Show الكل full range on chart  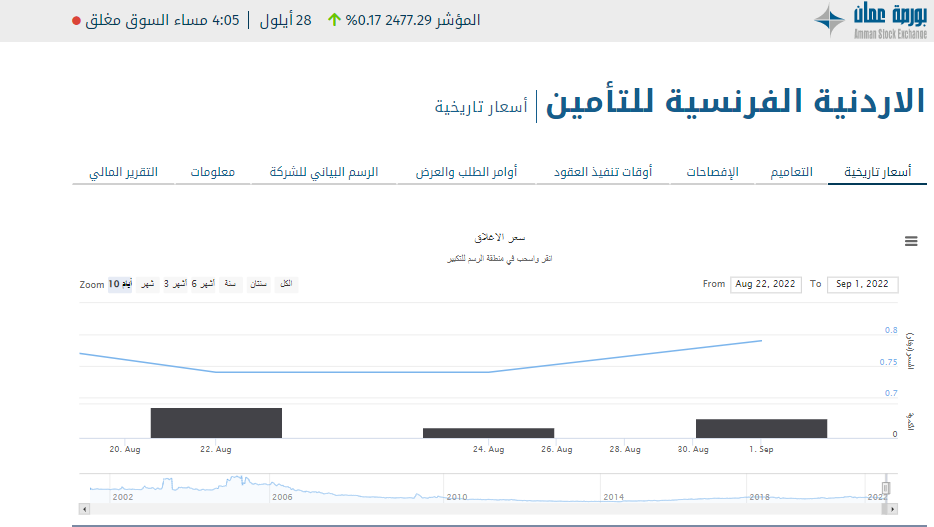[x=287, y=284]
